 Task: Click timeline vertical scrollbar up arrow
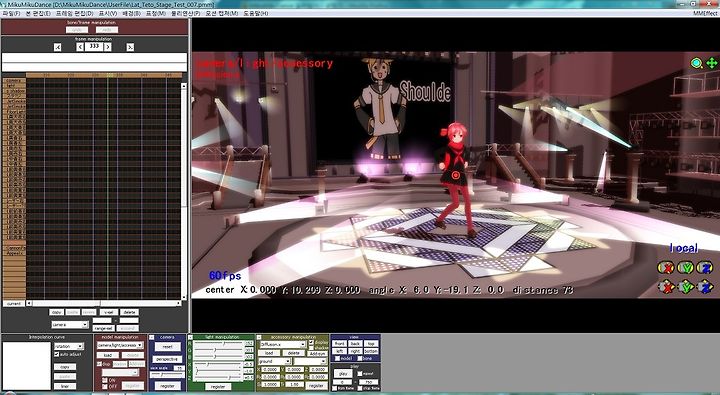click(184, 86)
